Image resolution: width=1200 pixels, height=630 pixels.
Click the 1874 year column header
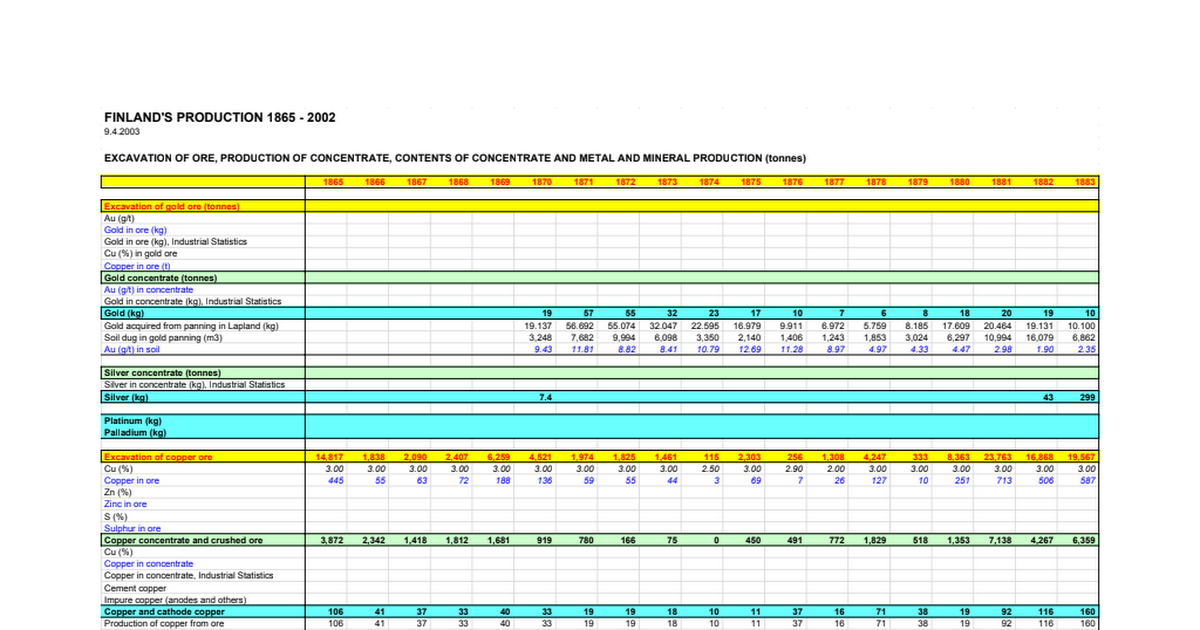pos(710,182)
